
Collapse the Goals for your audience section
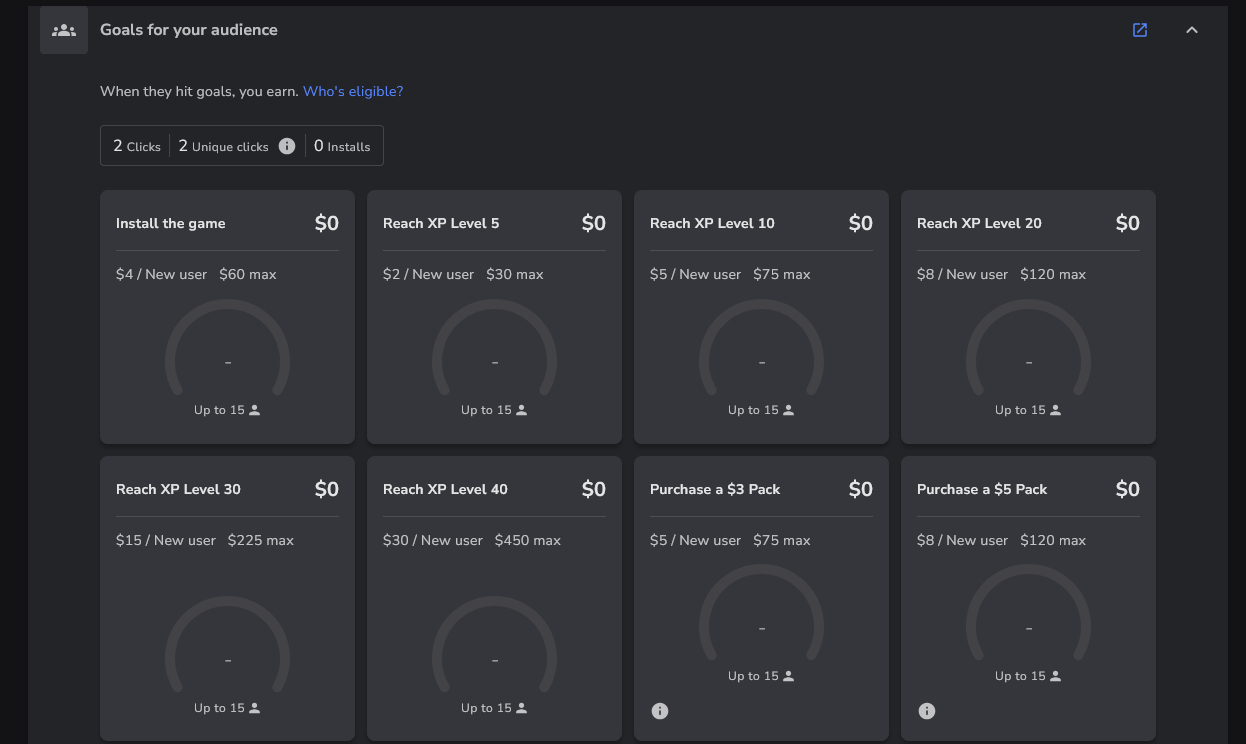(x=1191, y=30)
